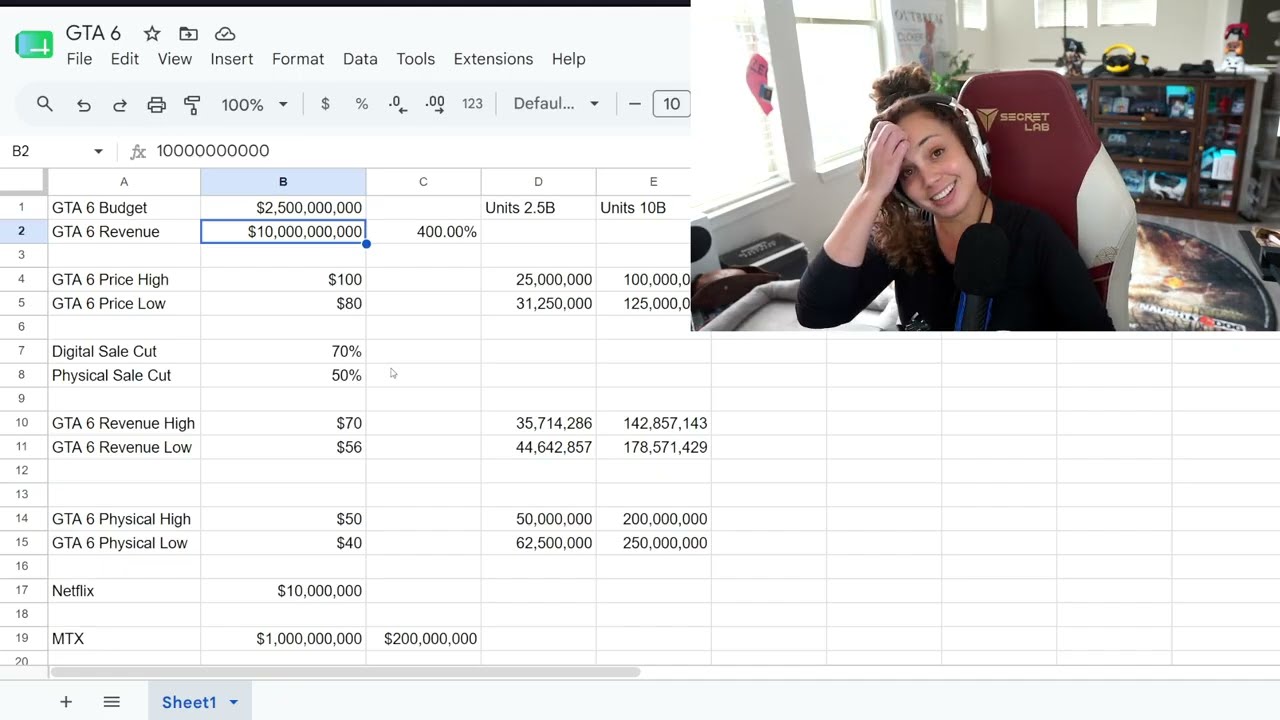This screenshot has height=720, width=1280.
Task: Open the Help menu
Action: (x=569, y=59)
